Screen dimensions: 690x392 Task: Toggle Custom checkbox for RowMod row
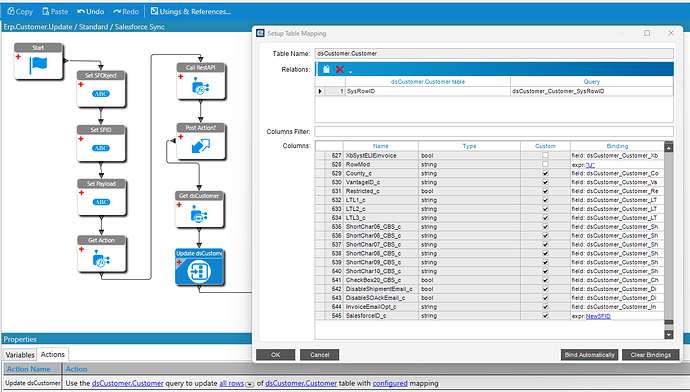(545, 165)
